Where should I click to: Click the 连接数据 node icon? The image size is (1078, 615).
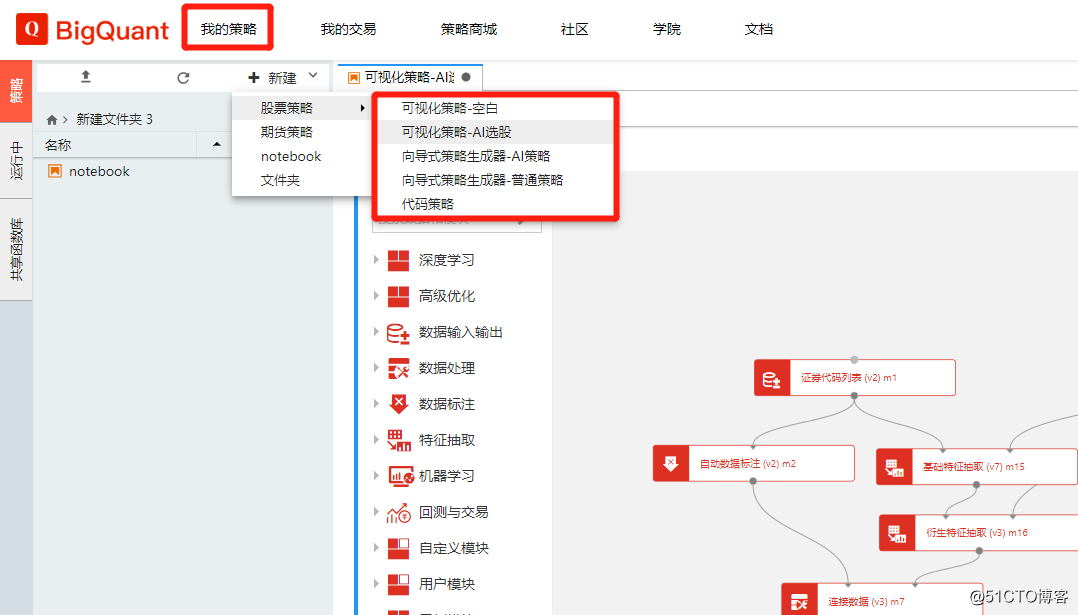(x=799, y=600)
